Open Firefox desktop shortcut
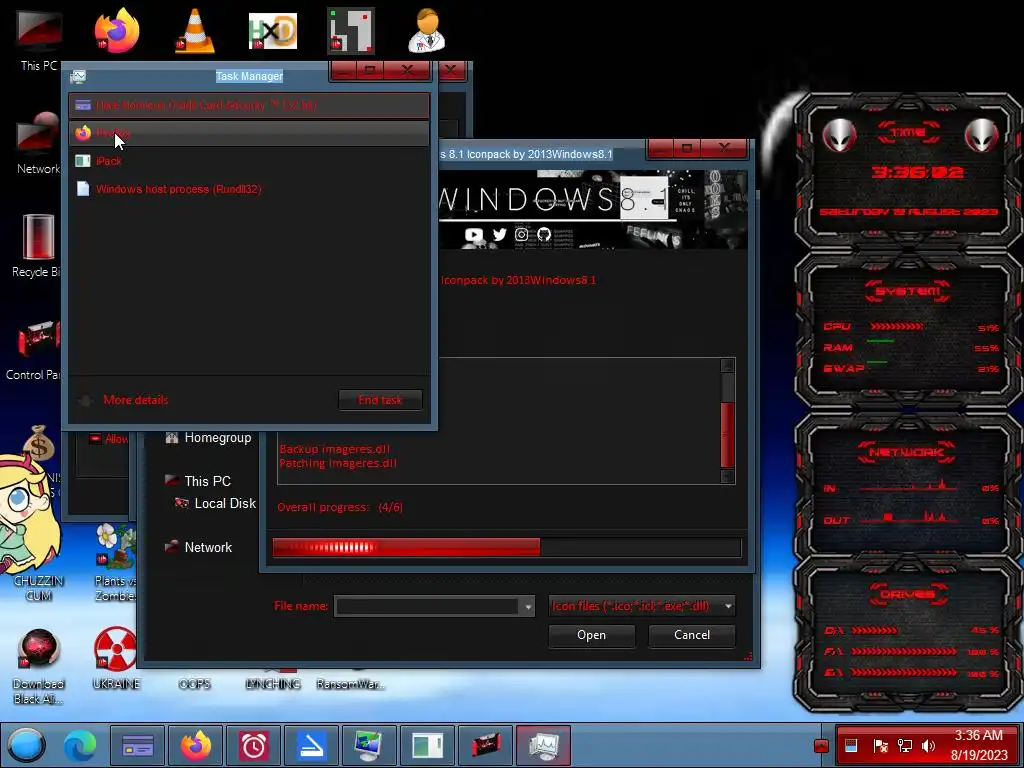This screenshot has width=1024, height=768. [117, 30]
